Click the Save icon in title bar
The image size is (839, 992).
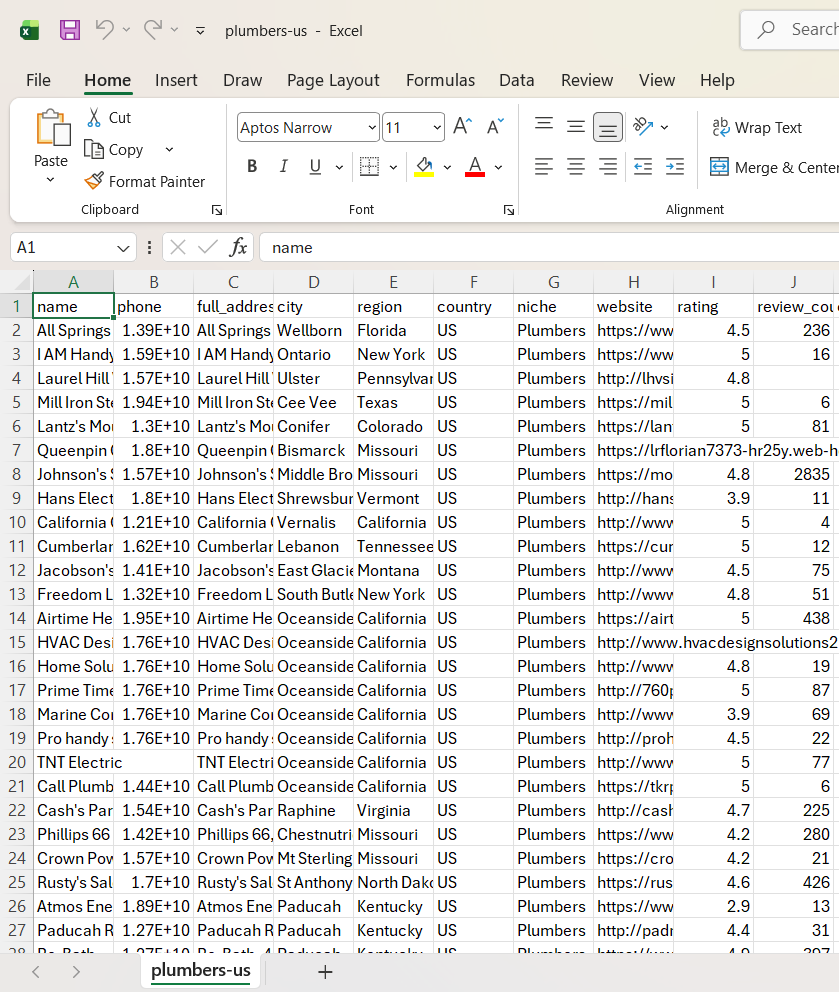tap(70, 30)
